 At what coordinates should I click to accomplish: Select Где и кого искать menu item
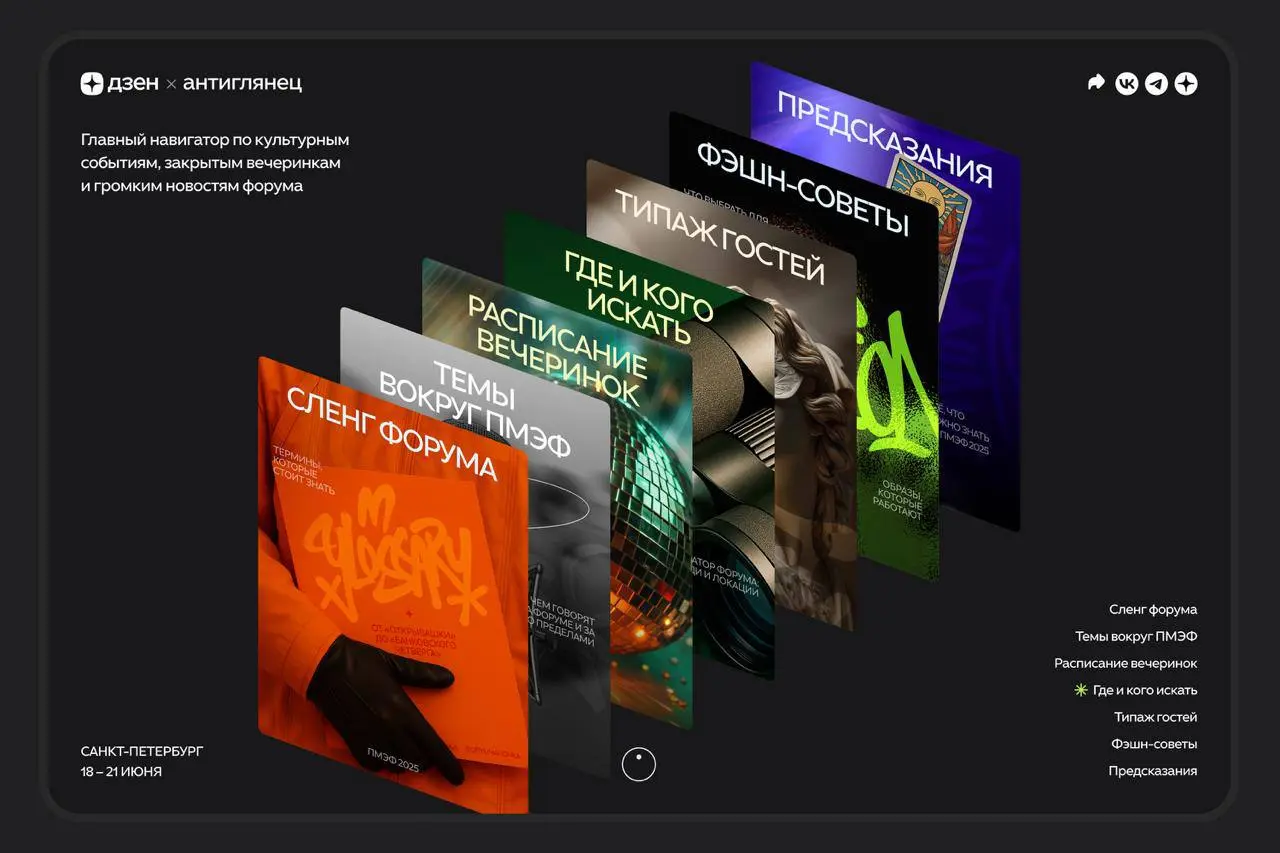1144,690
